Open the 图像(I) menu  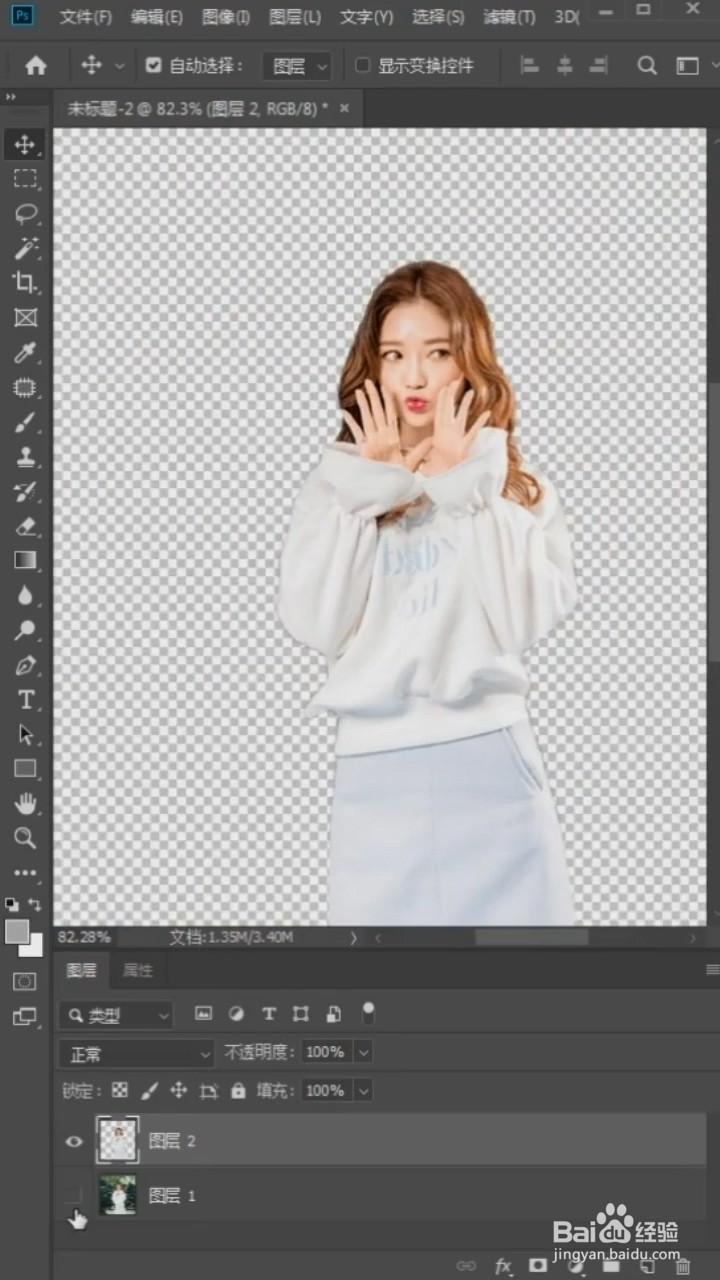[x=226, y=17]
